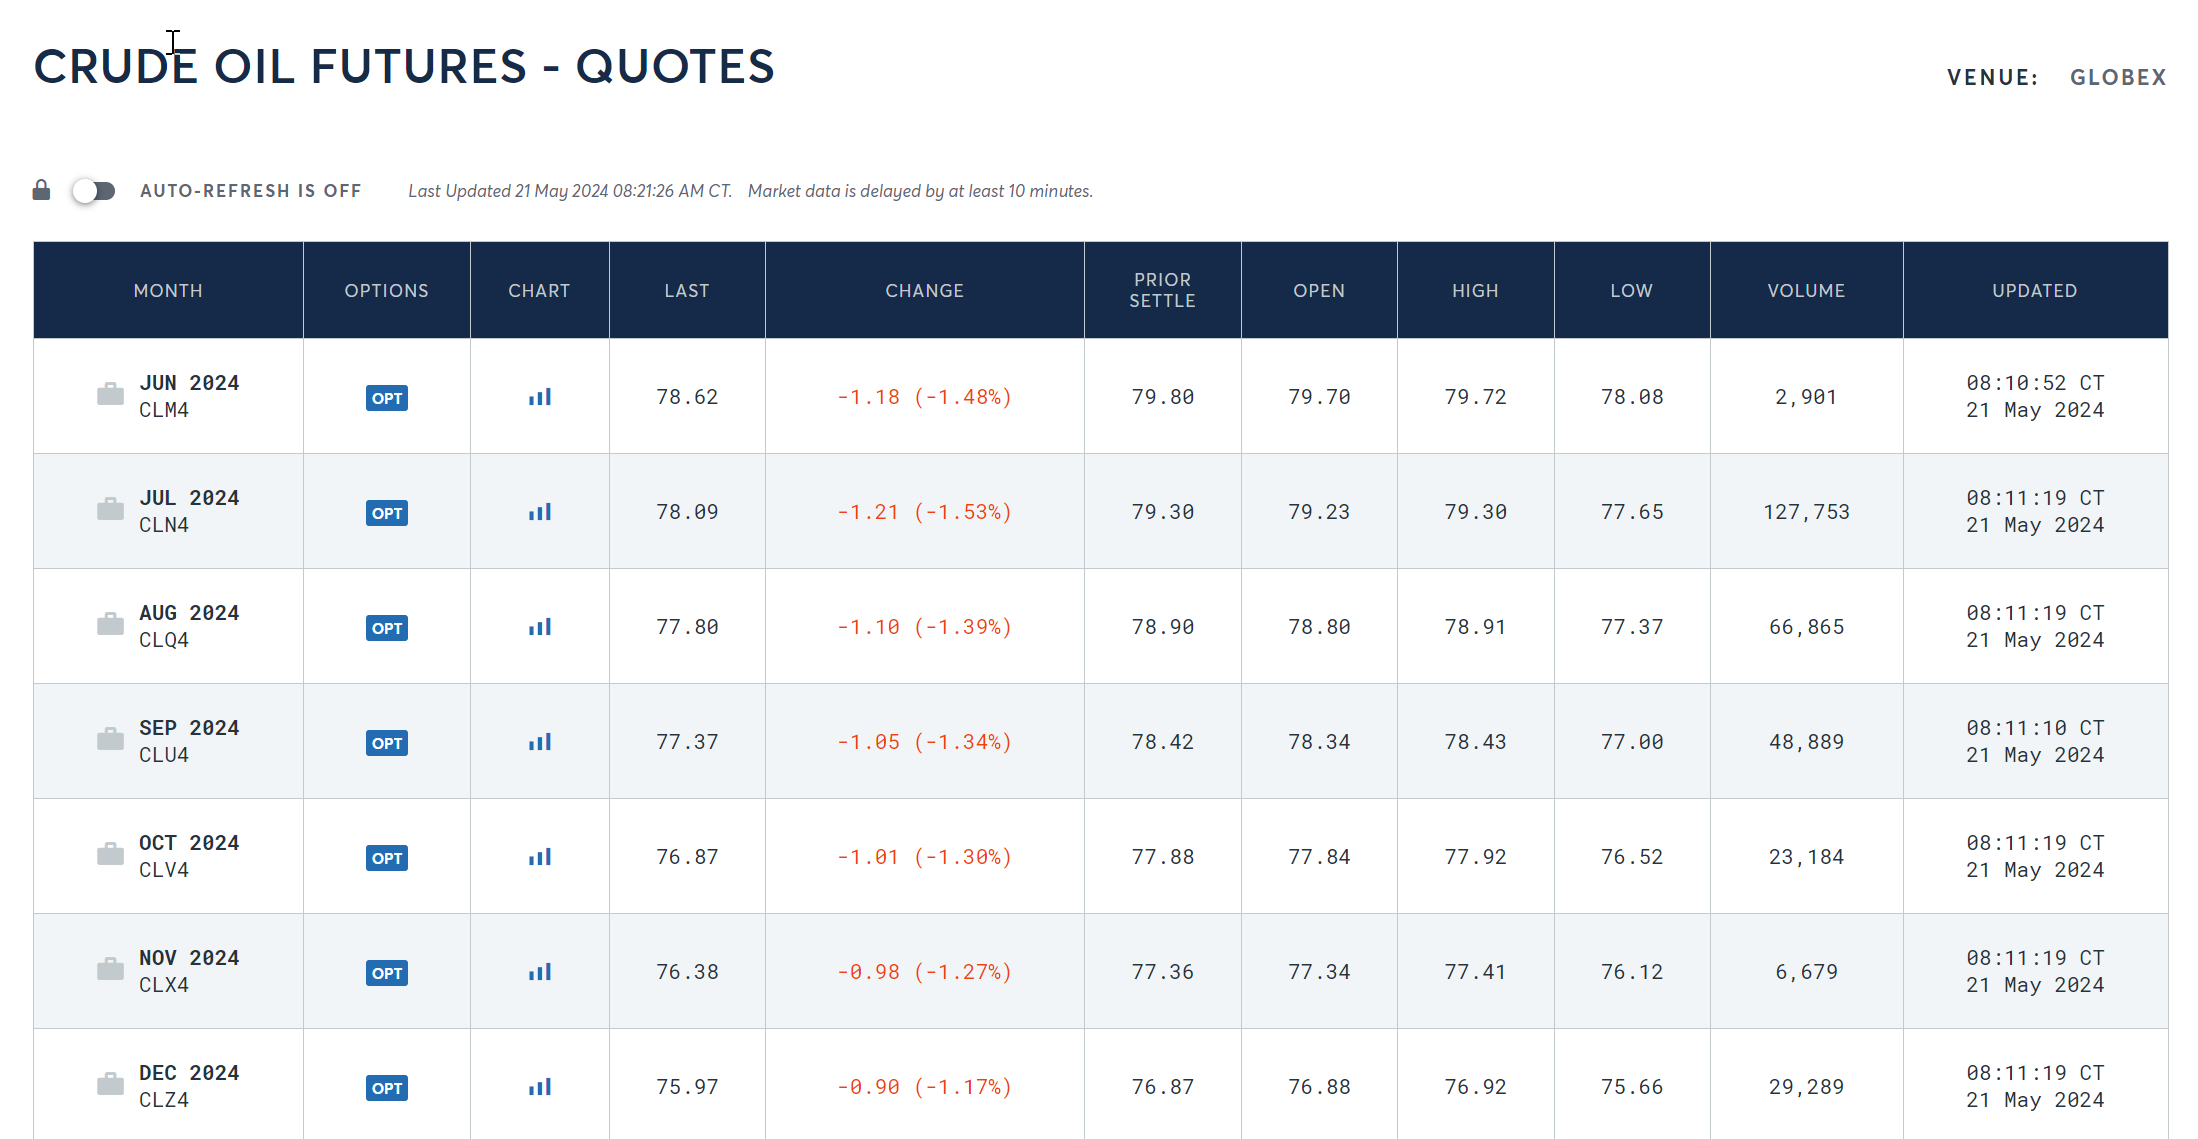
Task: Click the briefcase icon for DEC 2024
Action: (110, 1084)
